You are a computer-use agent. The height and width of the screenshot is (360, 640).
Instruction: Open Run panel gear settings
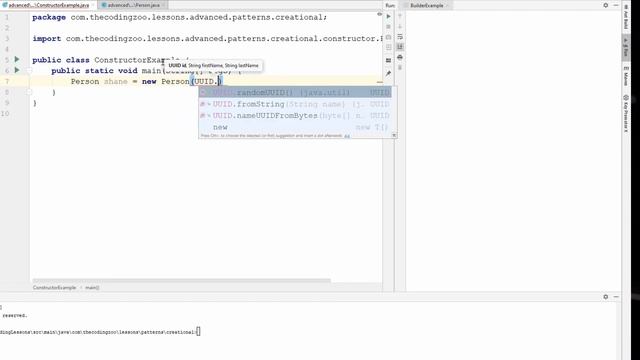pos(606,5)
